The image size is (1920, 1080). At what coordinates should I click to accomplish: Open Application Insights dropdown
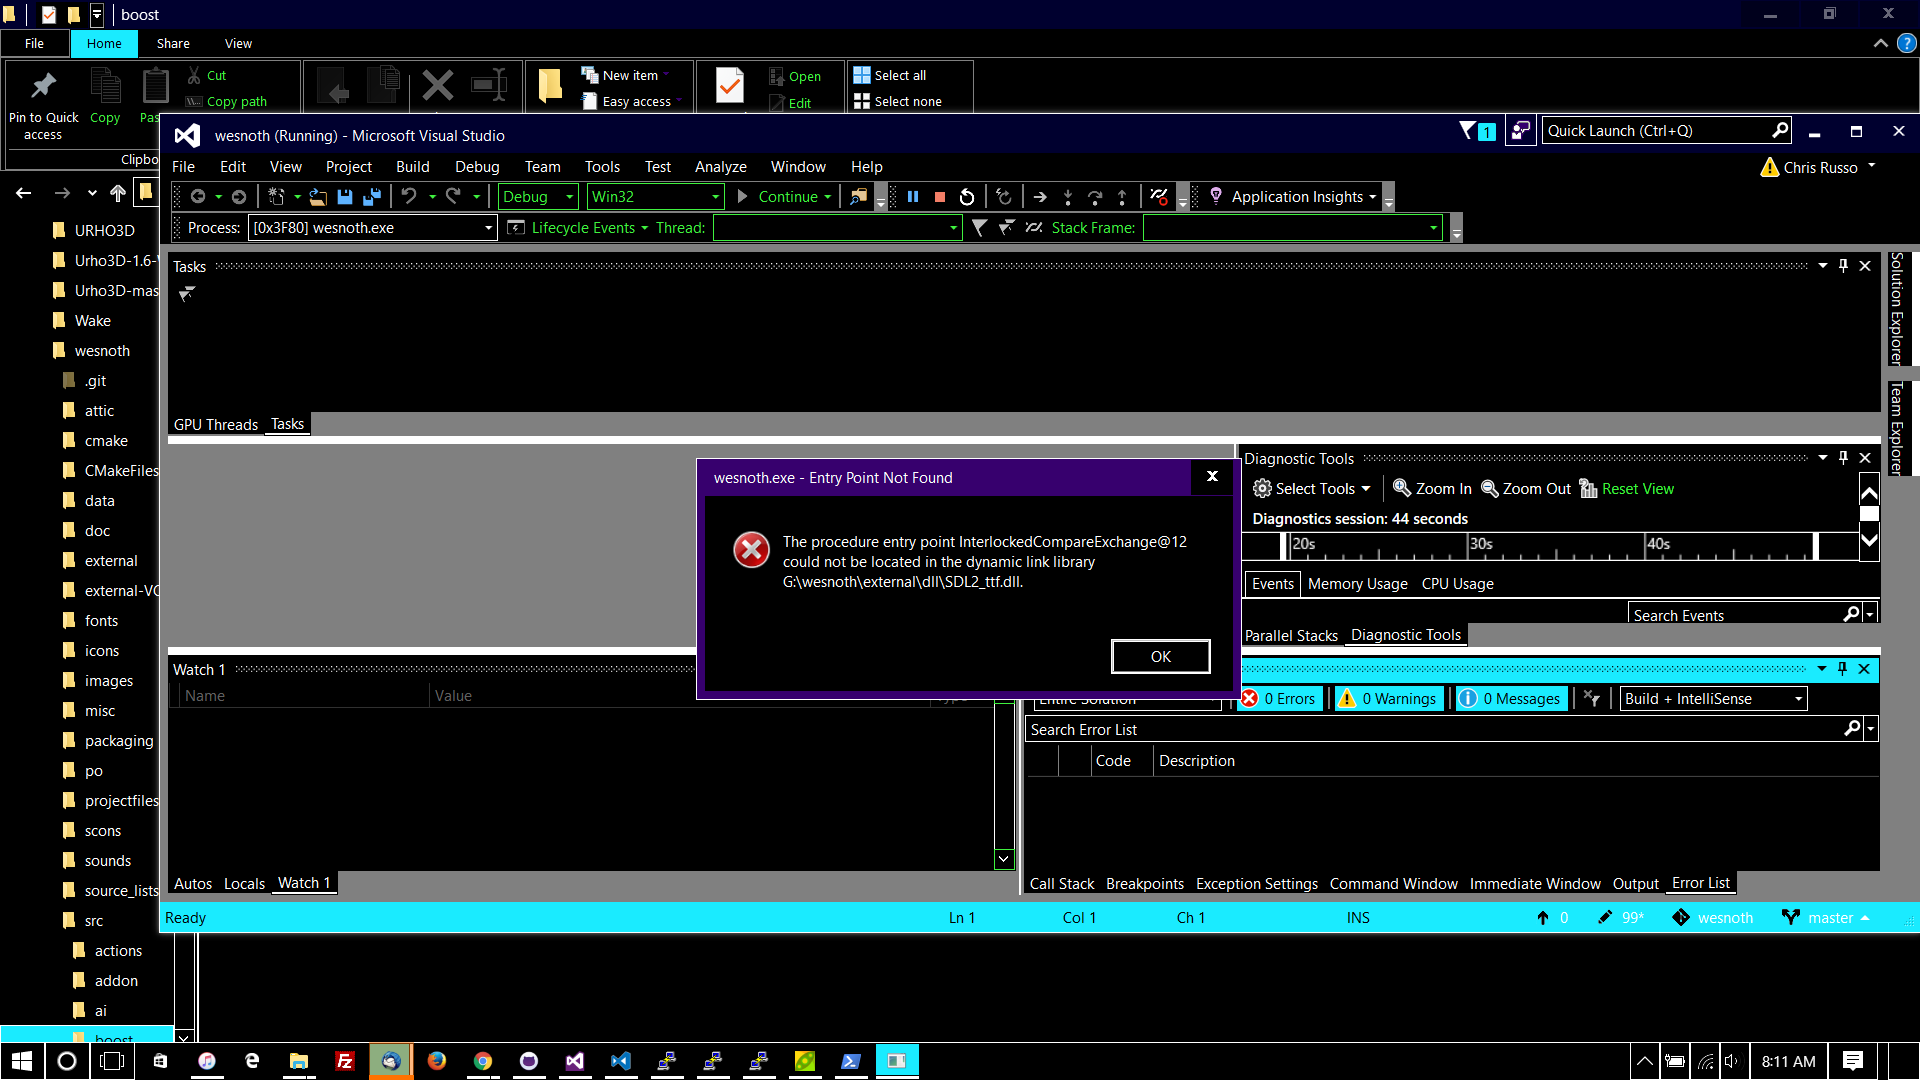[x=1293, y=197]
